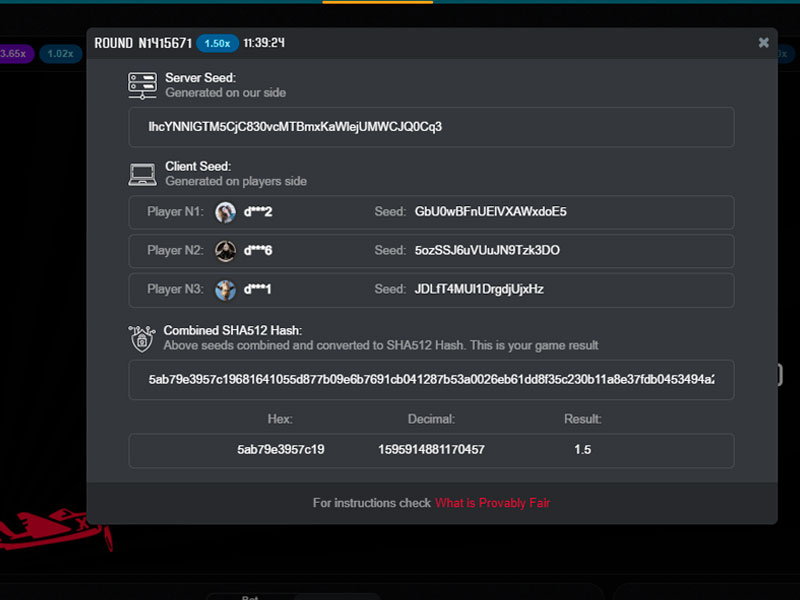
Task: Click the hex value 5ab79e3957c19
Action: tap(280, 450)
